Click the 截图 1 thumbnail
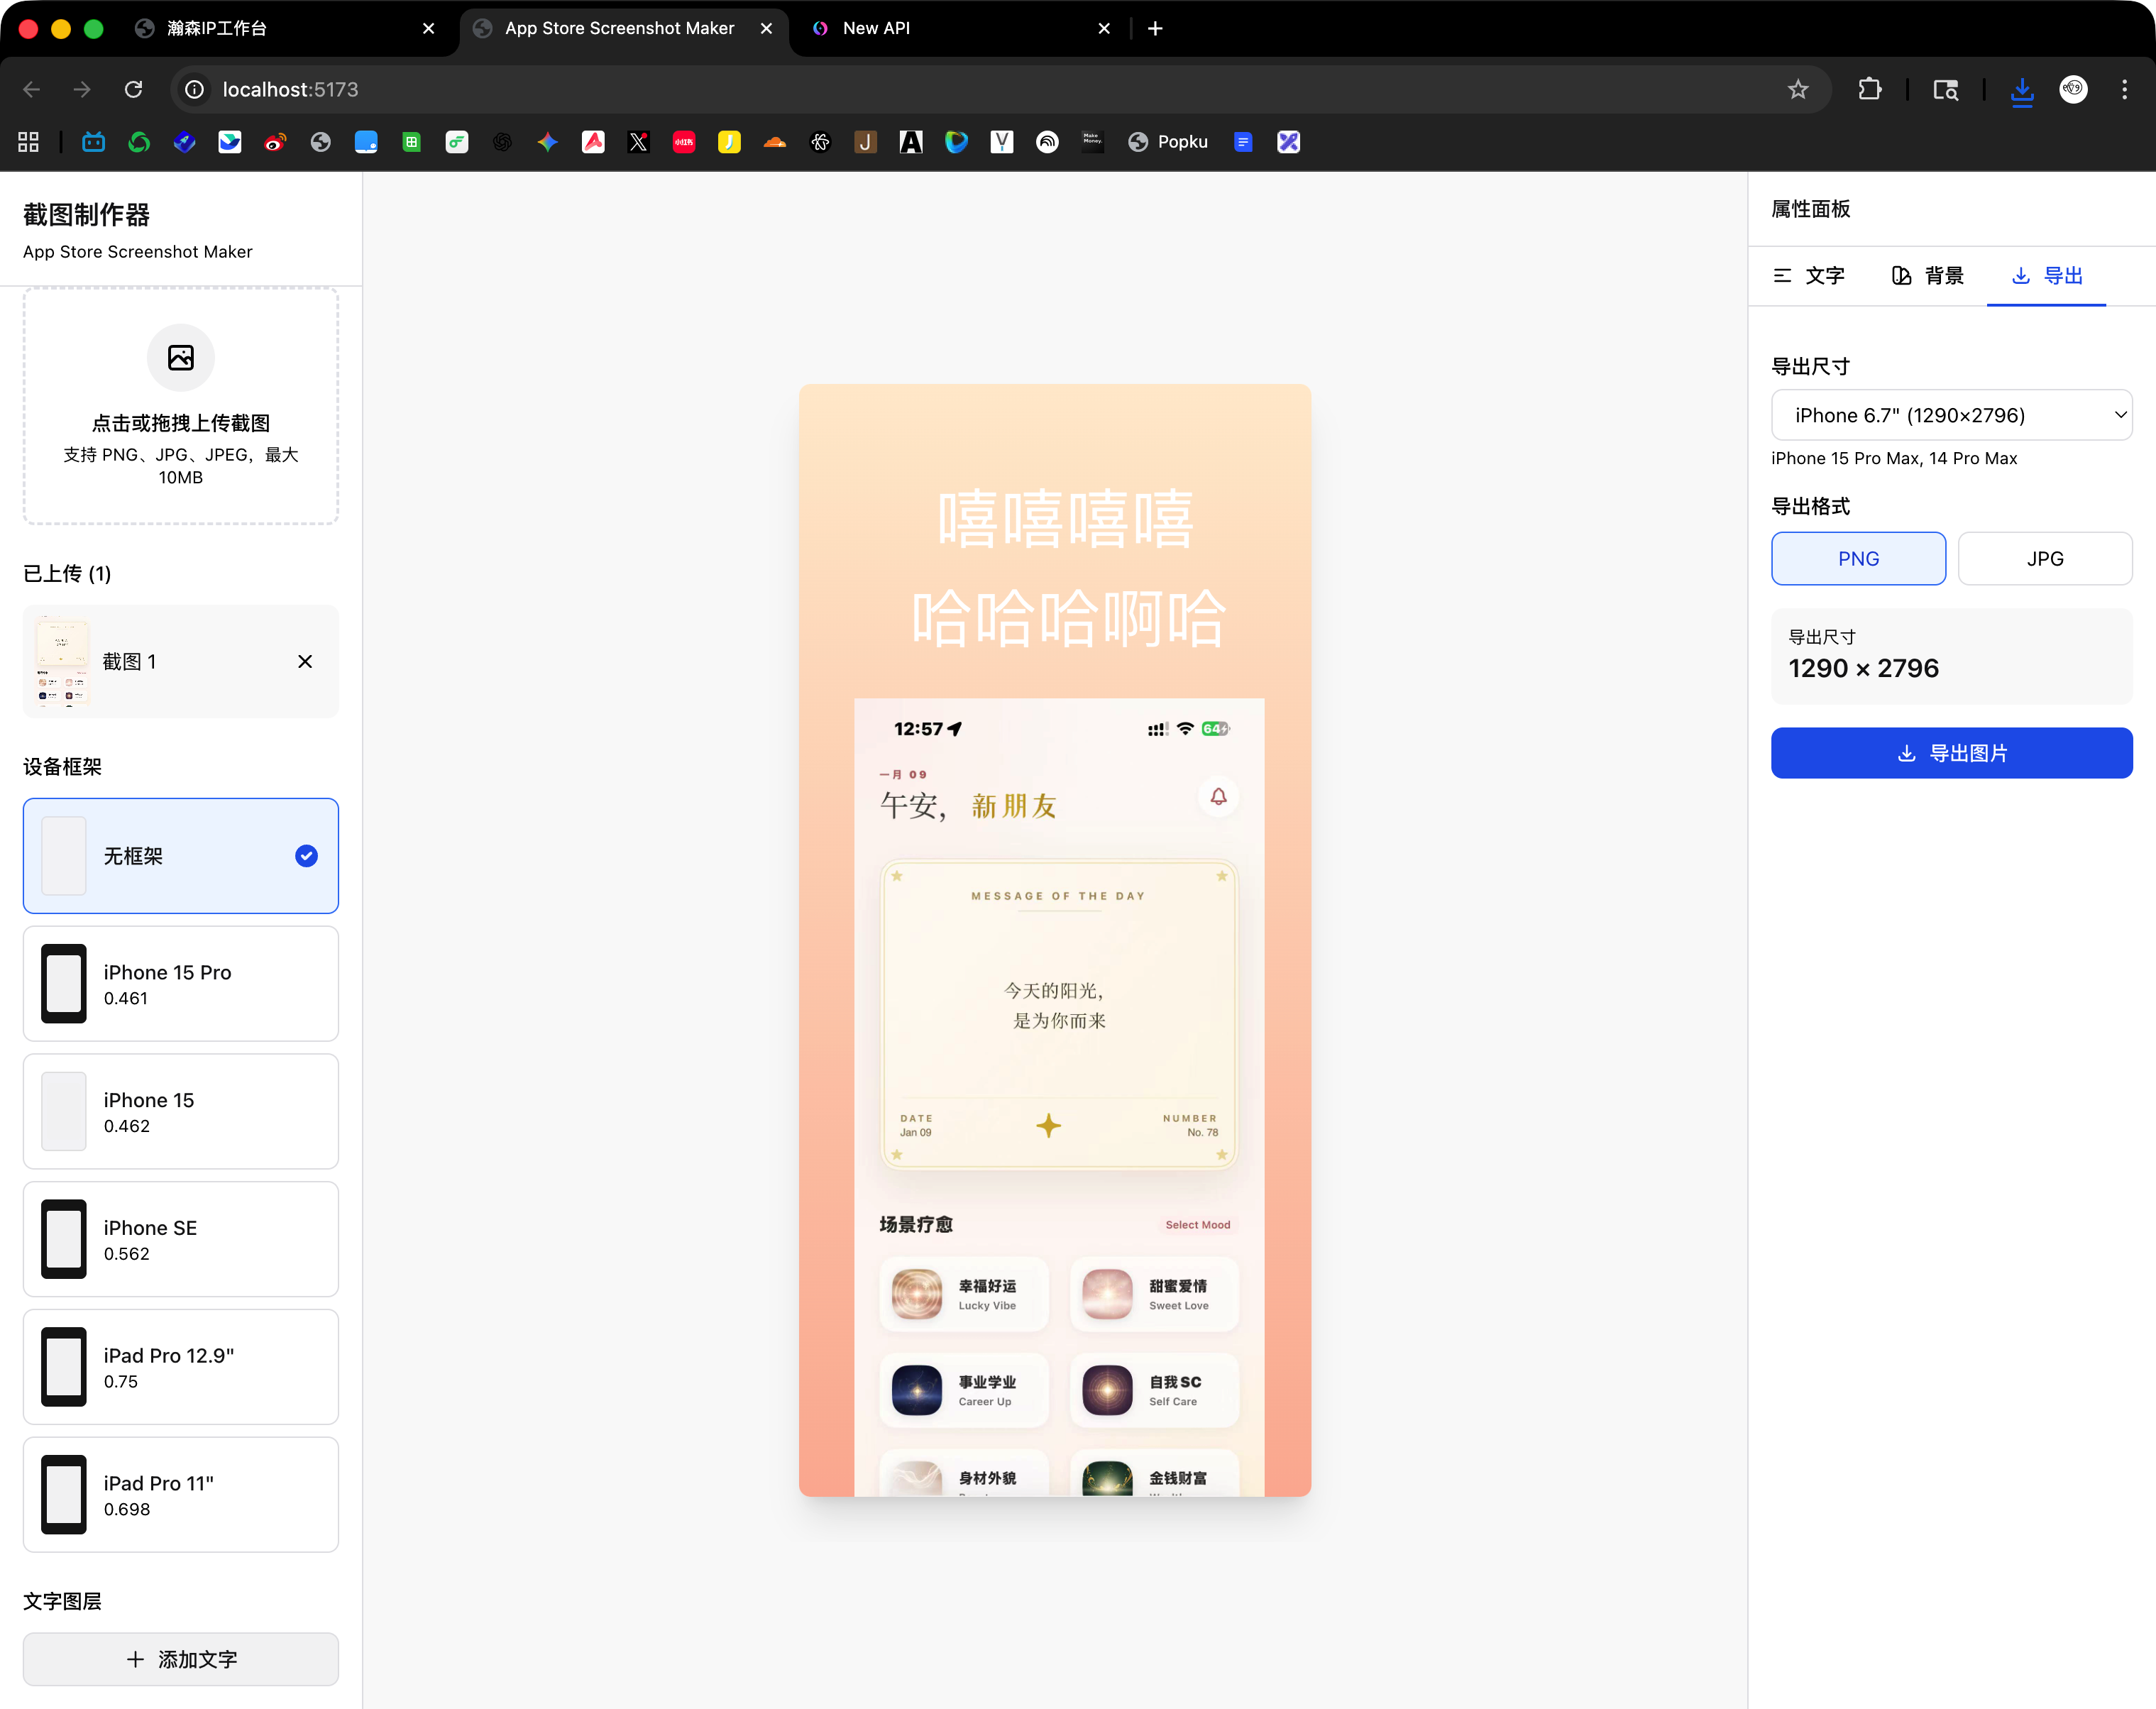Viewport: 2156px width, 1709px height. (63, 661)
